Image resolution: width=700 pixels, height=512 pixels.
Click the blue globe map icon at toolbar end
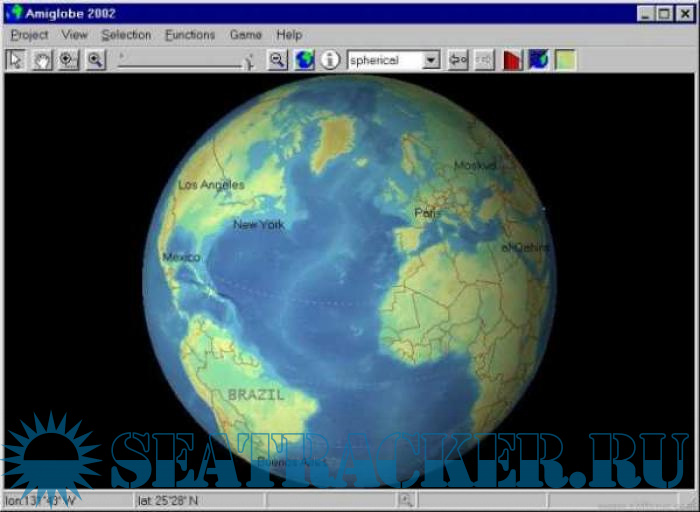[x=539, y=60]
